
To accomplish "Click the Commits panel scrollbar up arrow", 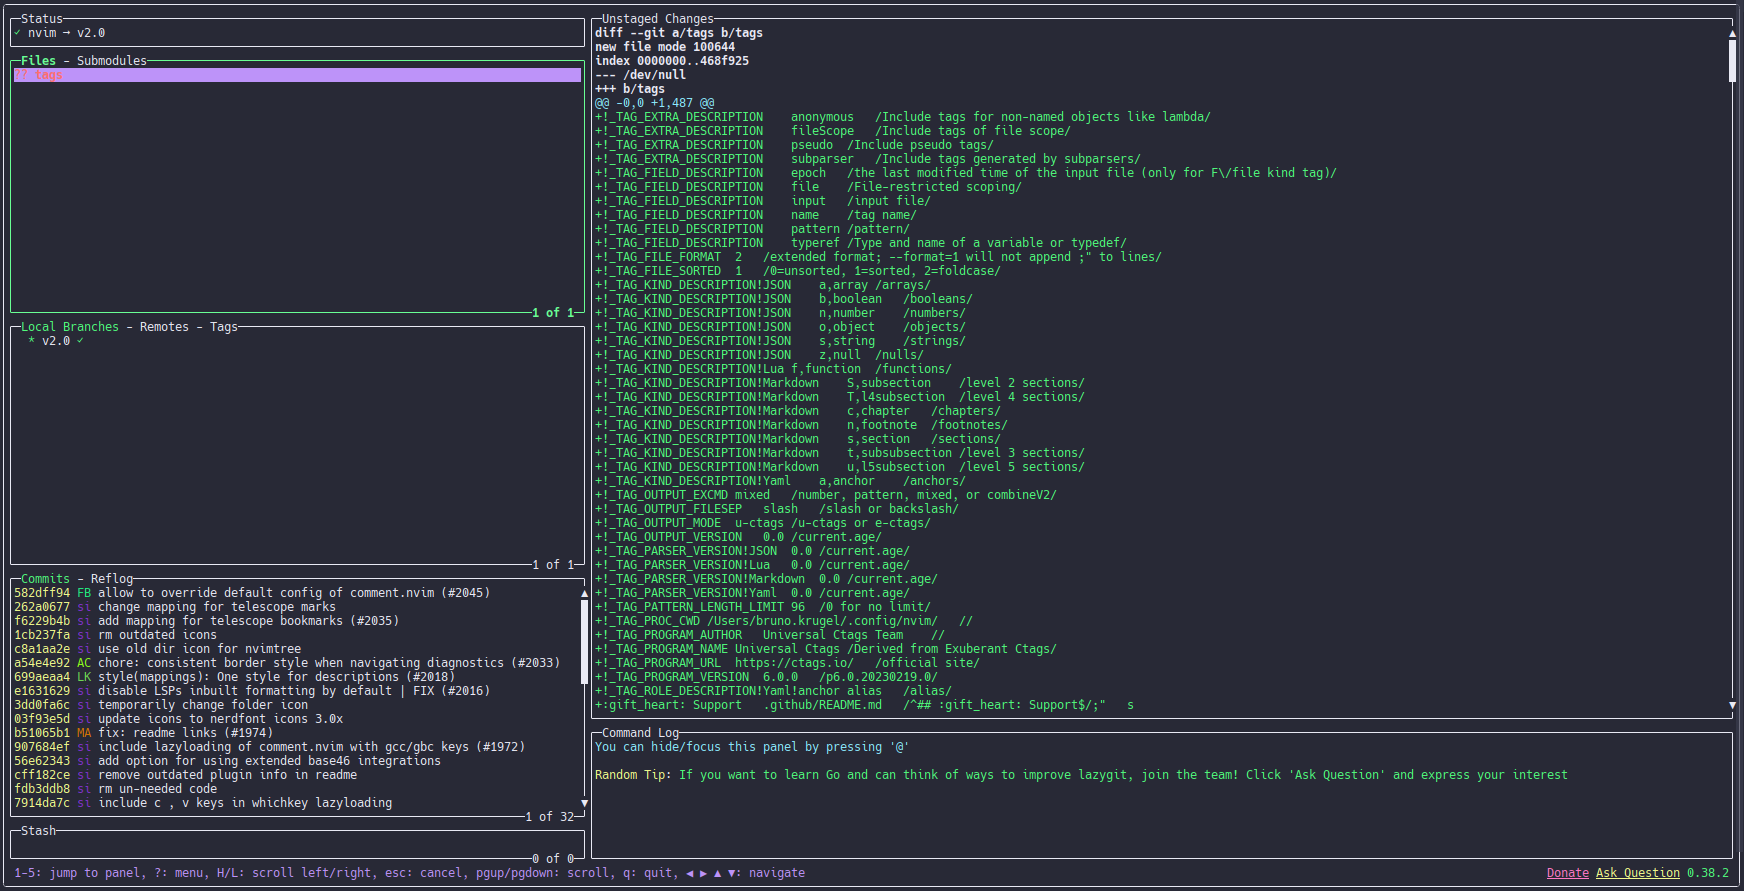I will coord(584,593).
